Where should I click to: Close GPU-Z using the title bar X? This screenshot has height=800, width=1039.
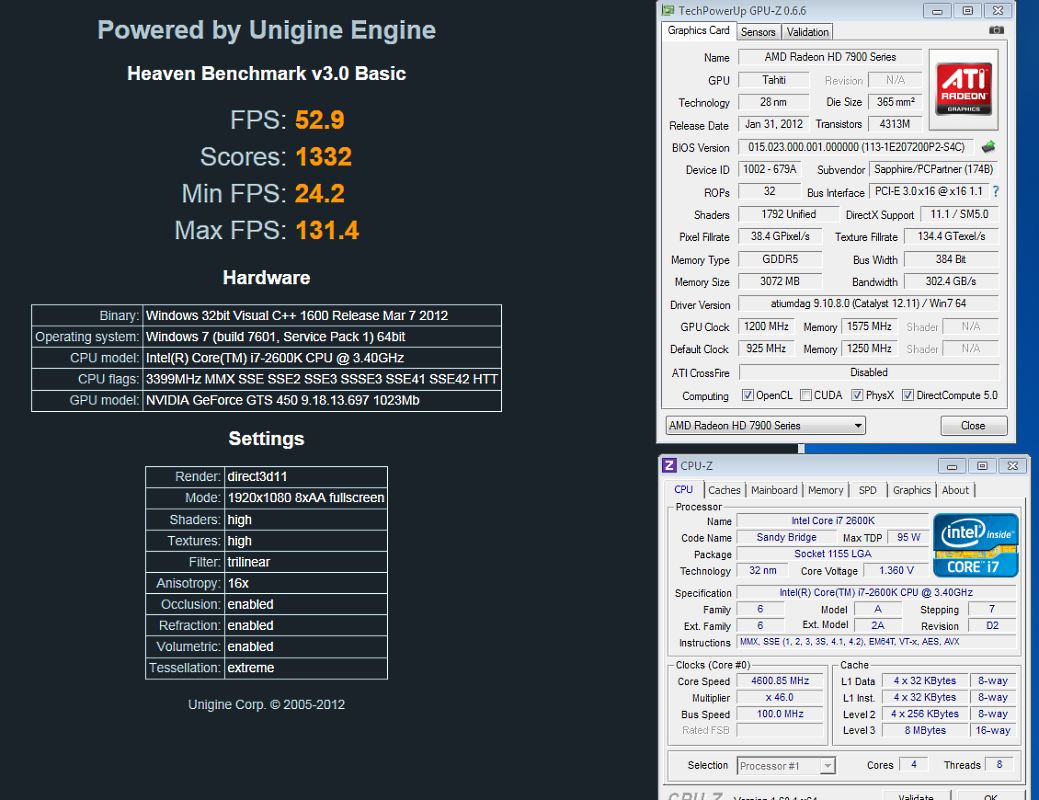(x=998, y=11)
